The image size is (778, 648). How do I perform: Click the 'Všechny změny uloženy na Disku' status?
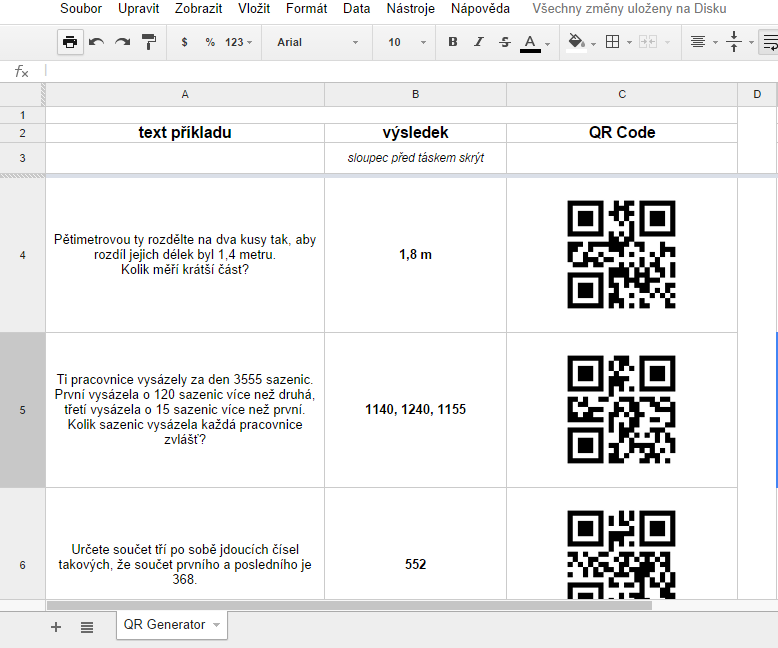tap(629, 8)
